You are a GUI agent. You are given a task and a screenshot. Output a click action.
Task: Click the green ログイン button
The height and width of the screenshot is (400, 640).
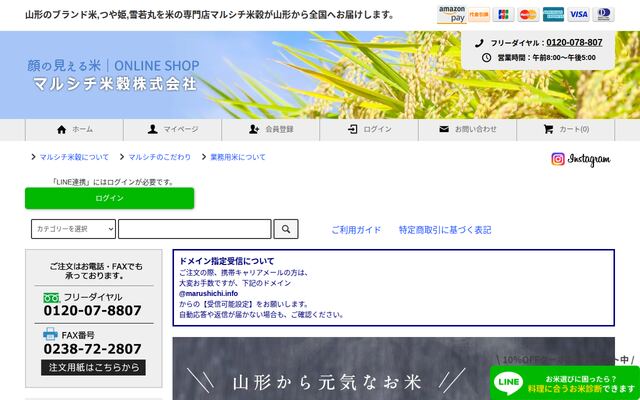pyautogui.click(x=109, y=198)
